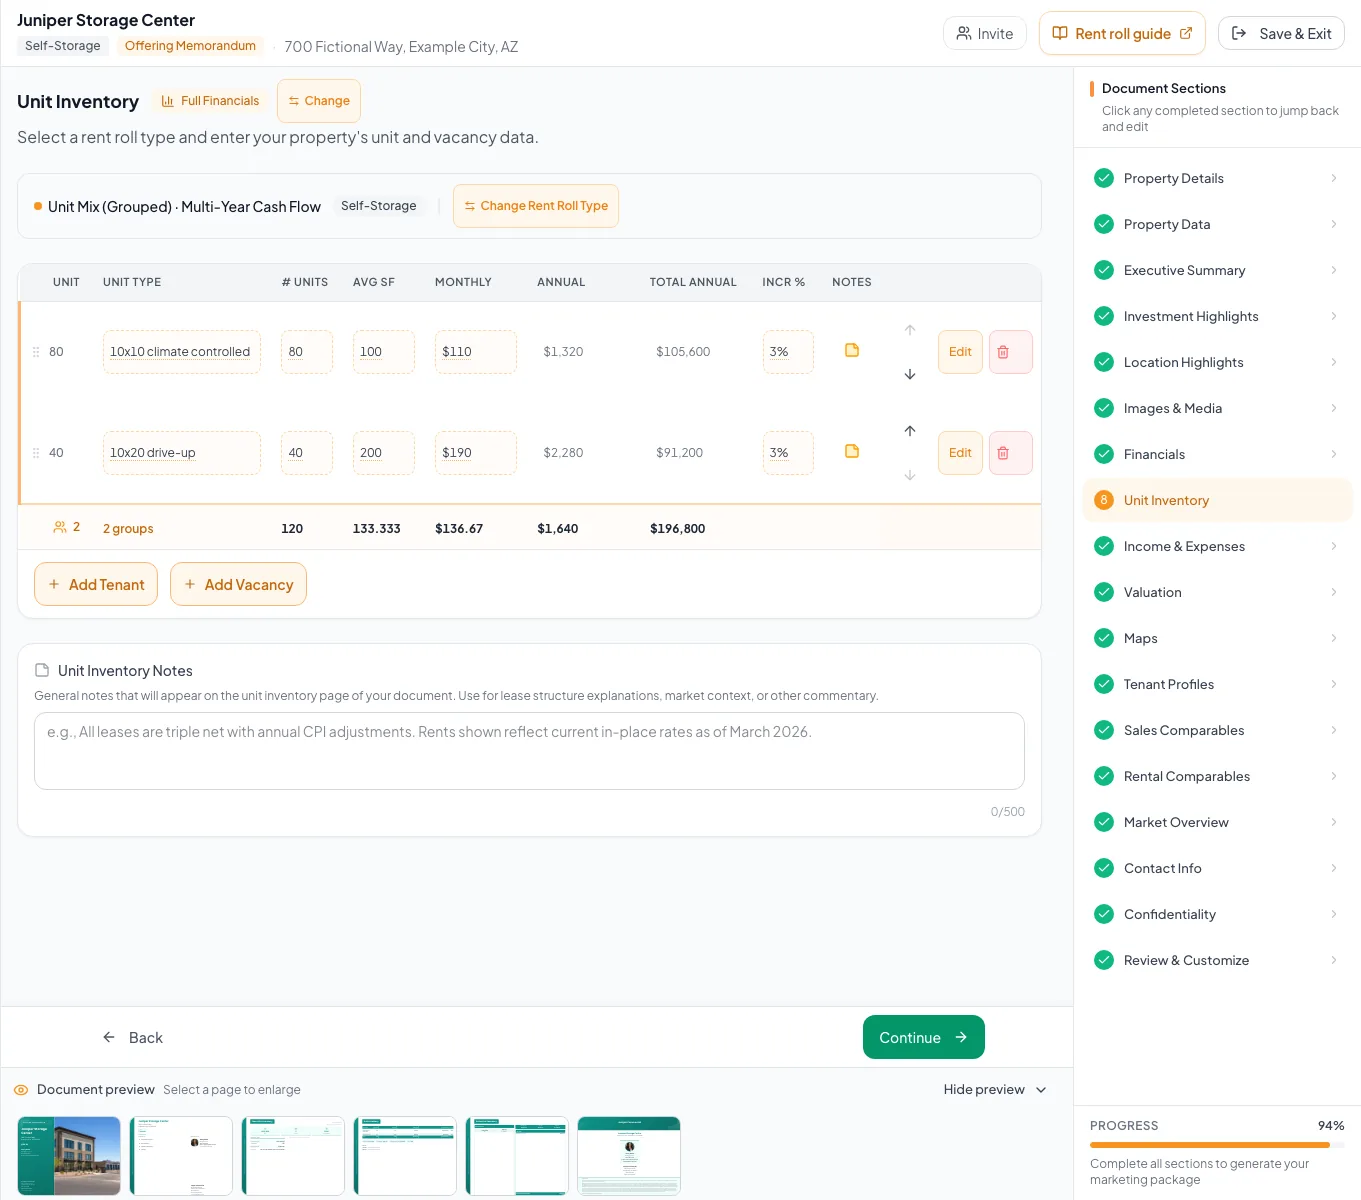The image size is (1361, 1200).
Task: Click the Maps completed checkmark icon
Action: tap(1104, 638)
